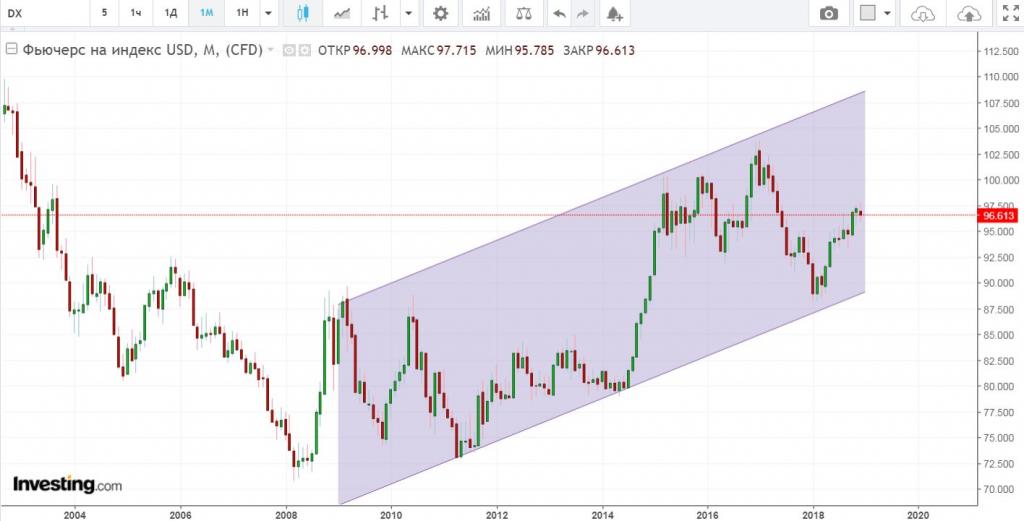Save chart layout to cloud
Viewport: 1024px width, 521px height.
(968, 14)
